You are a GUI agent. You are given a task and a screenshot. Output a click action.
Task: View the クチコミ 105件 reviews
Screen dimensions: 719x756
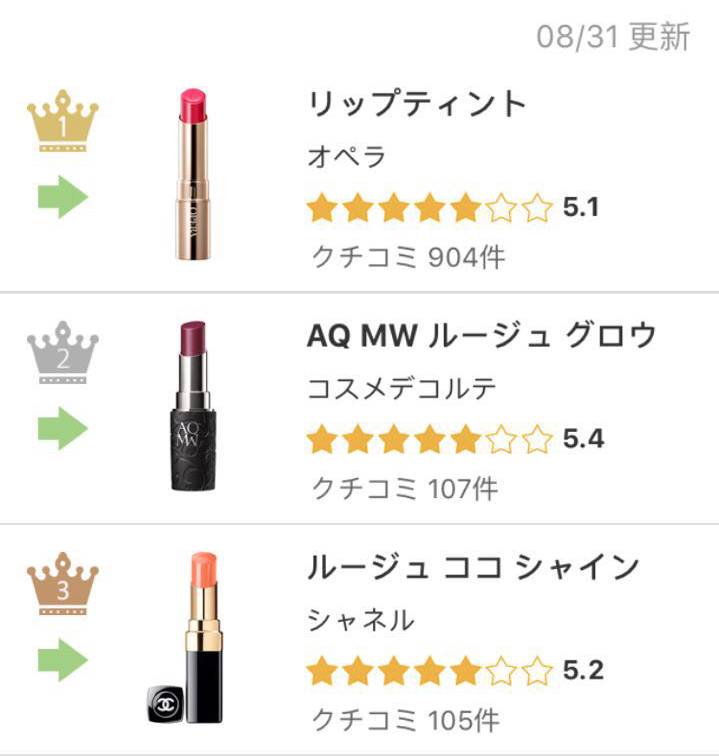pyautogui.click(x=405, y=719)
